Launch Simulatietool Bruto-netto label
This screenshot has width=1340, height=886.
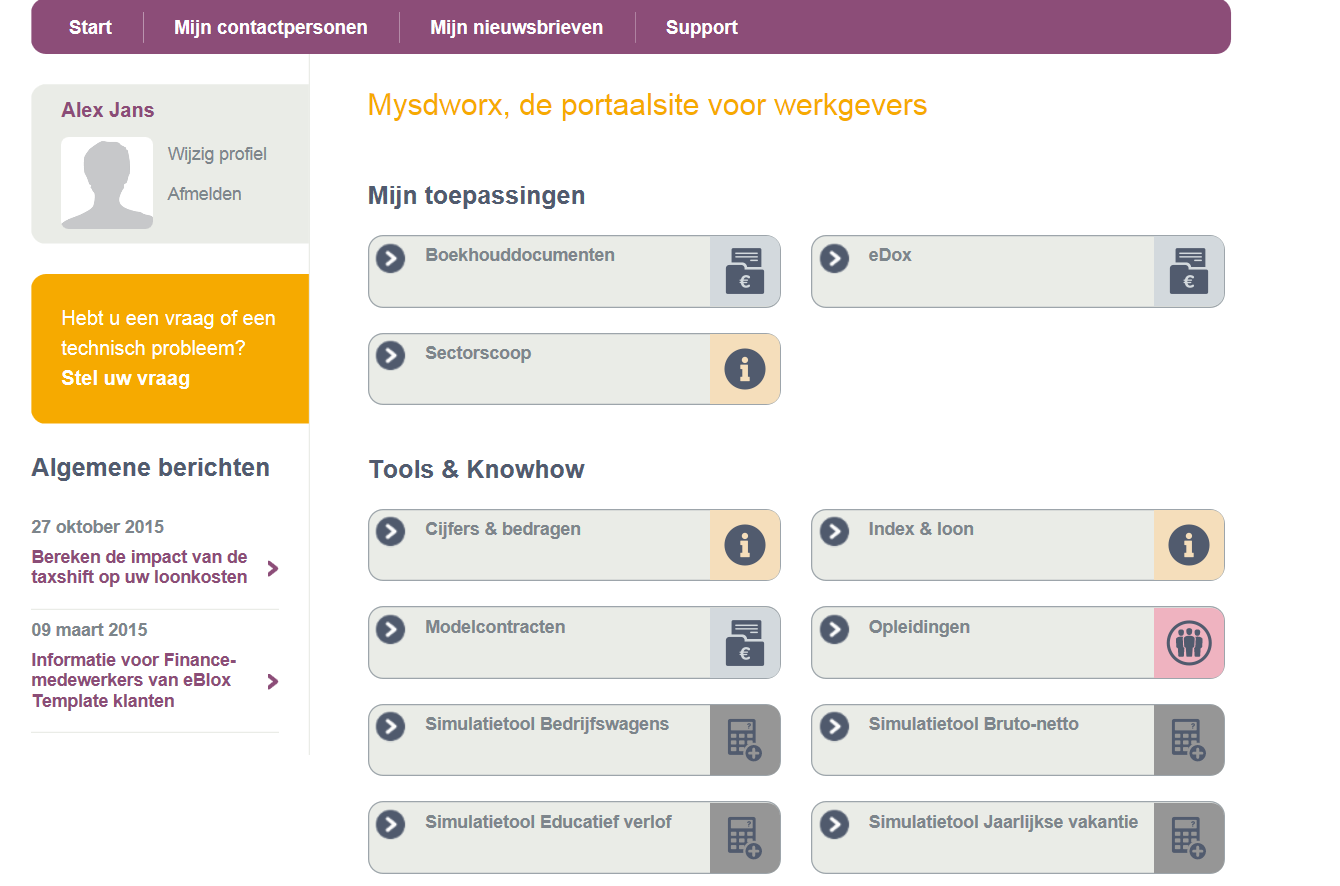[974, 724]
